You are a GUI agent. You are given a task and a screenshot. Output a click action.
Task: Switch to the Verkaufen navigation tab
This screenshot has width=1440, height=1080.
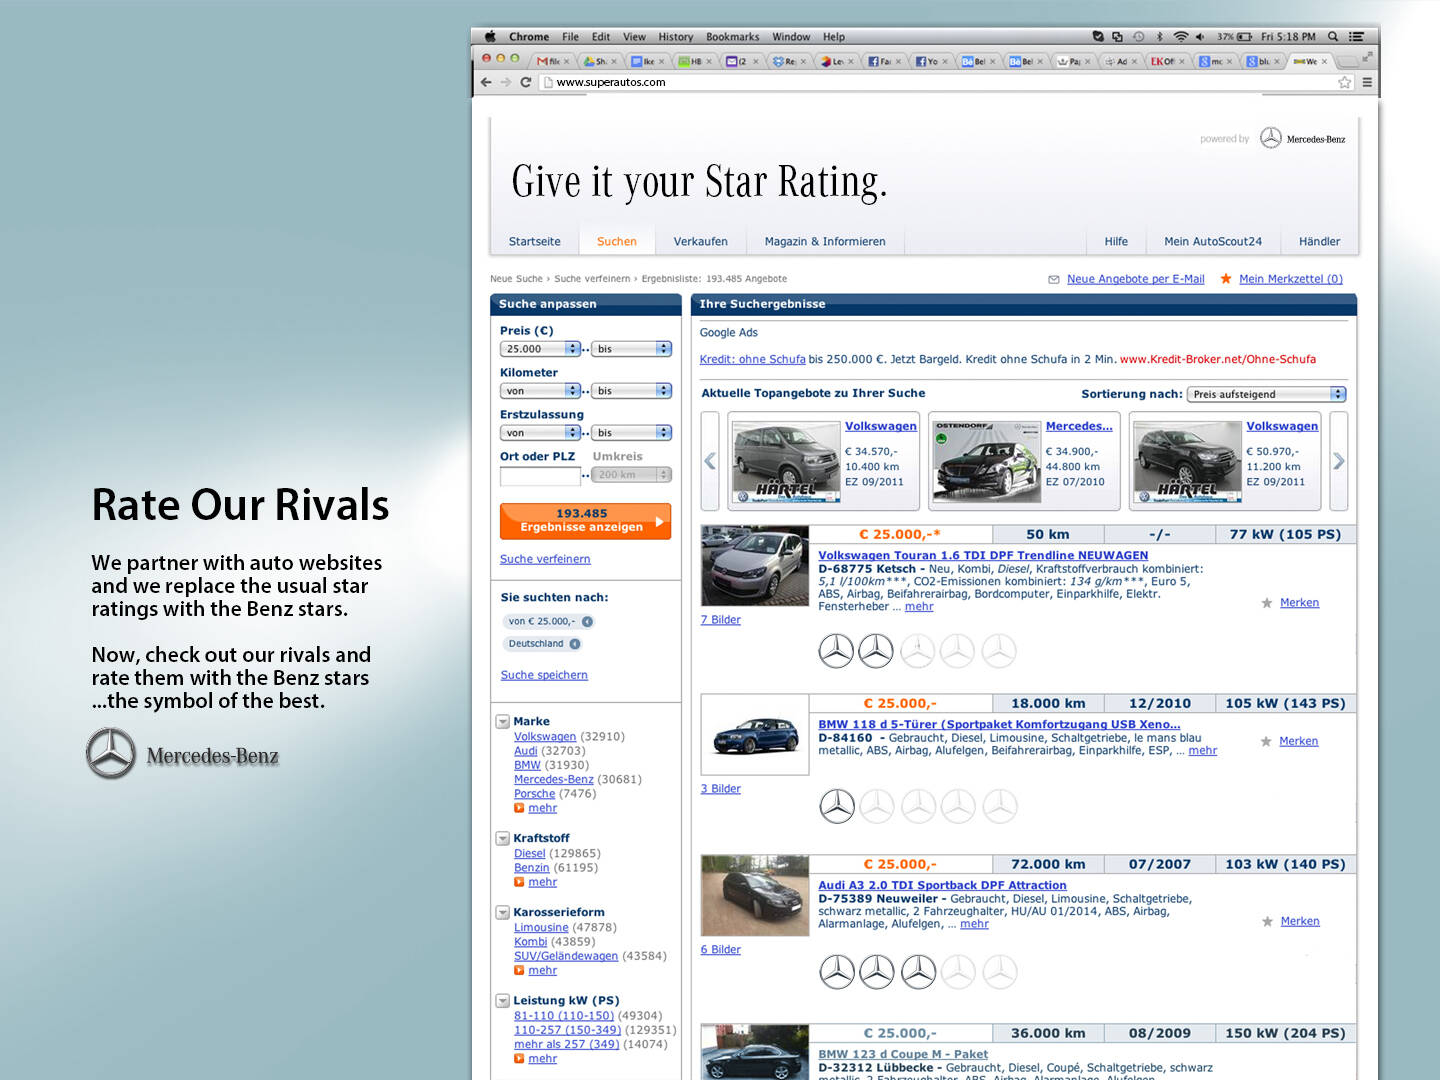pyautogui.click(x=700, y=241)
